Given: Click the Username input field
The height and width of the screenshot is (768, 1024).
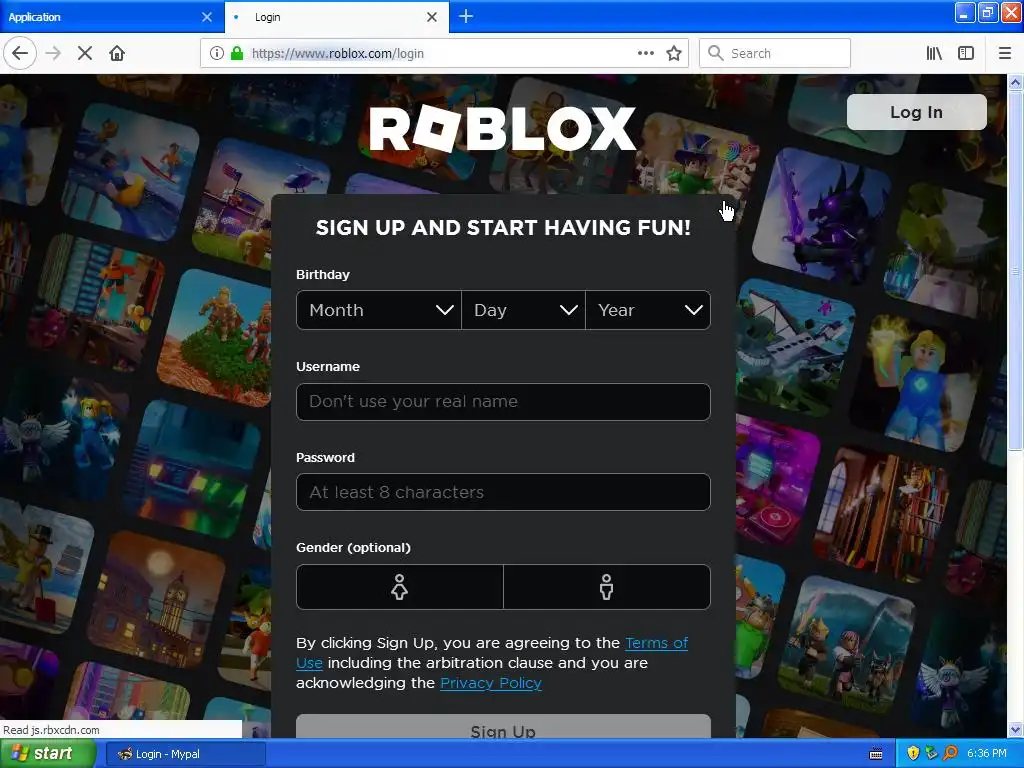Looking at the screenshot, I should (x=503, y=402).
